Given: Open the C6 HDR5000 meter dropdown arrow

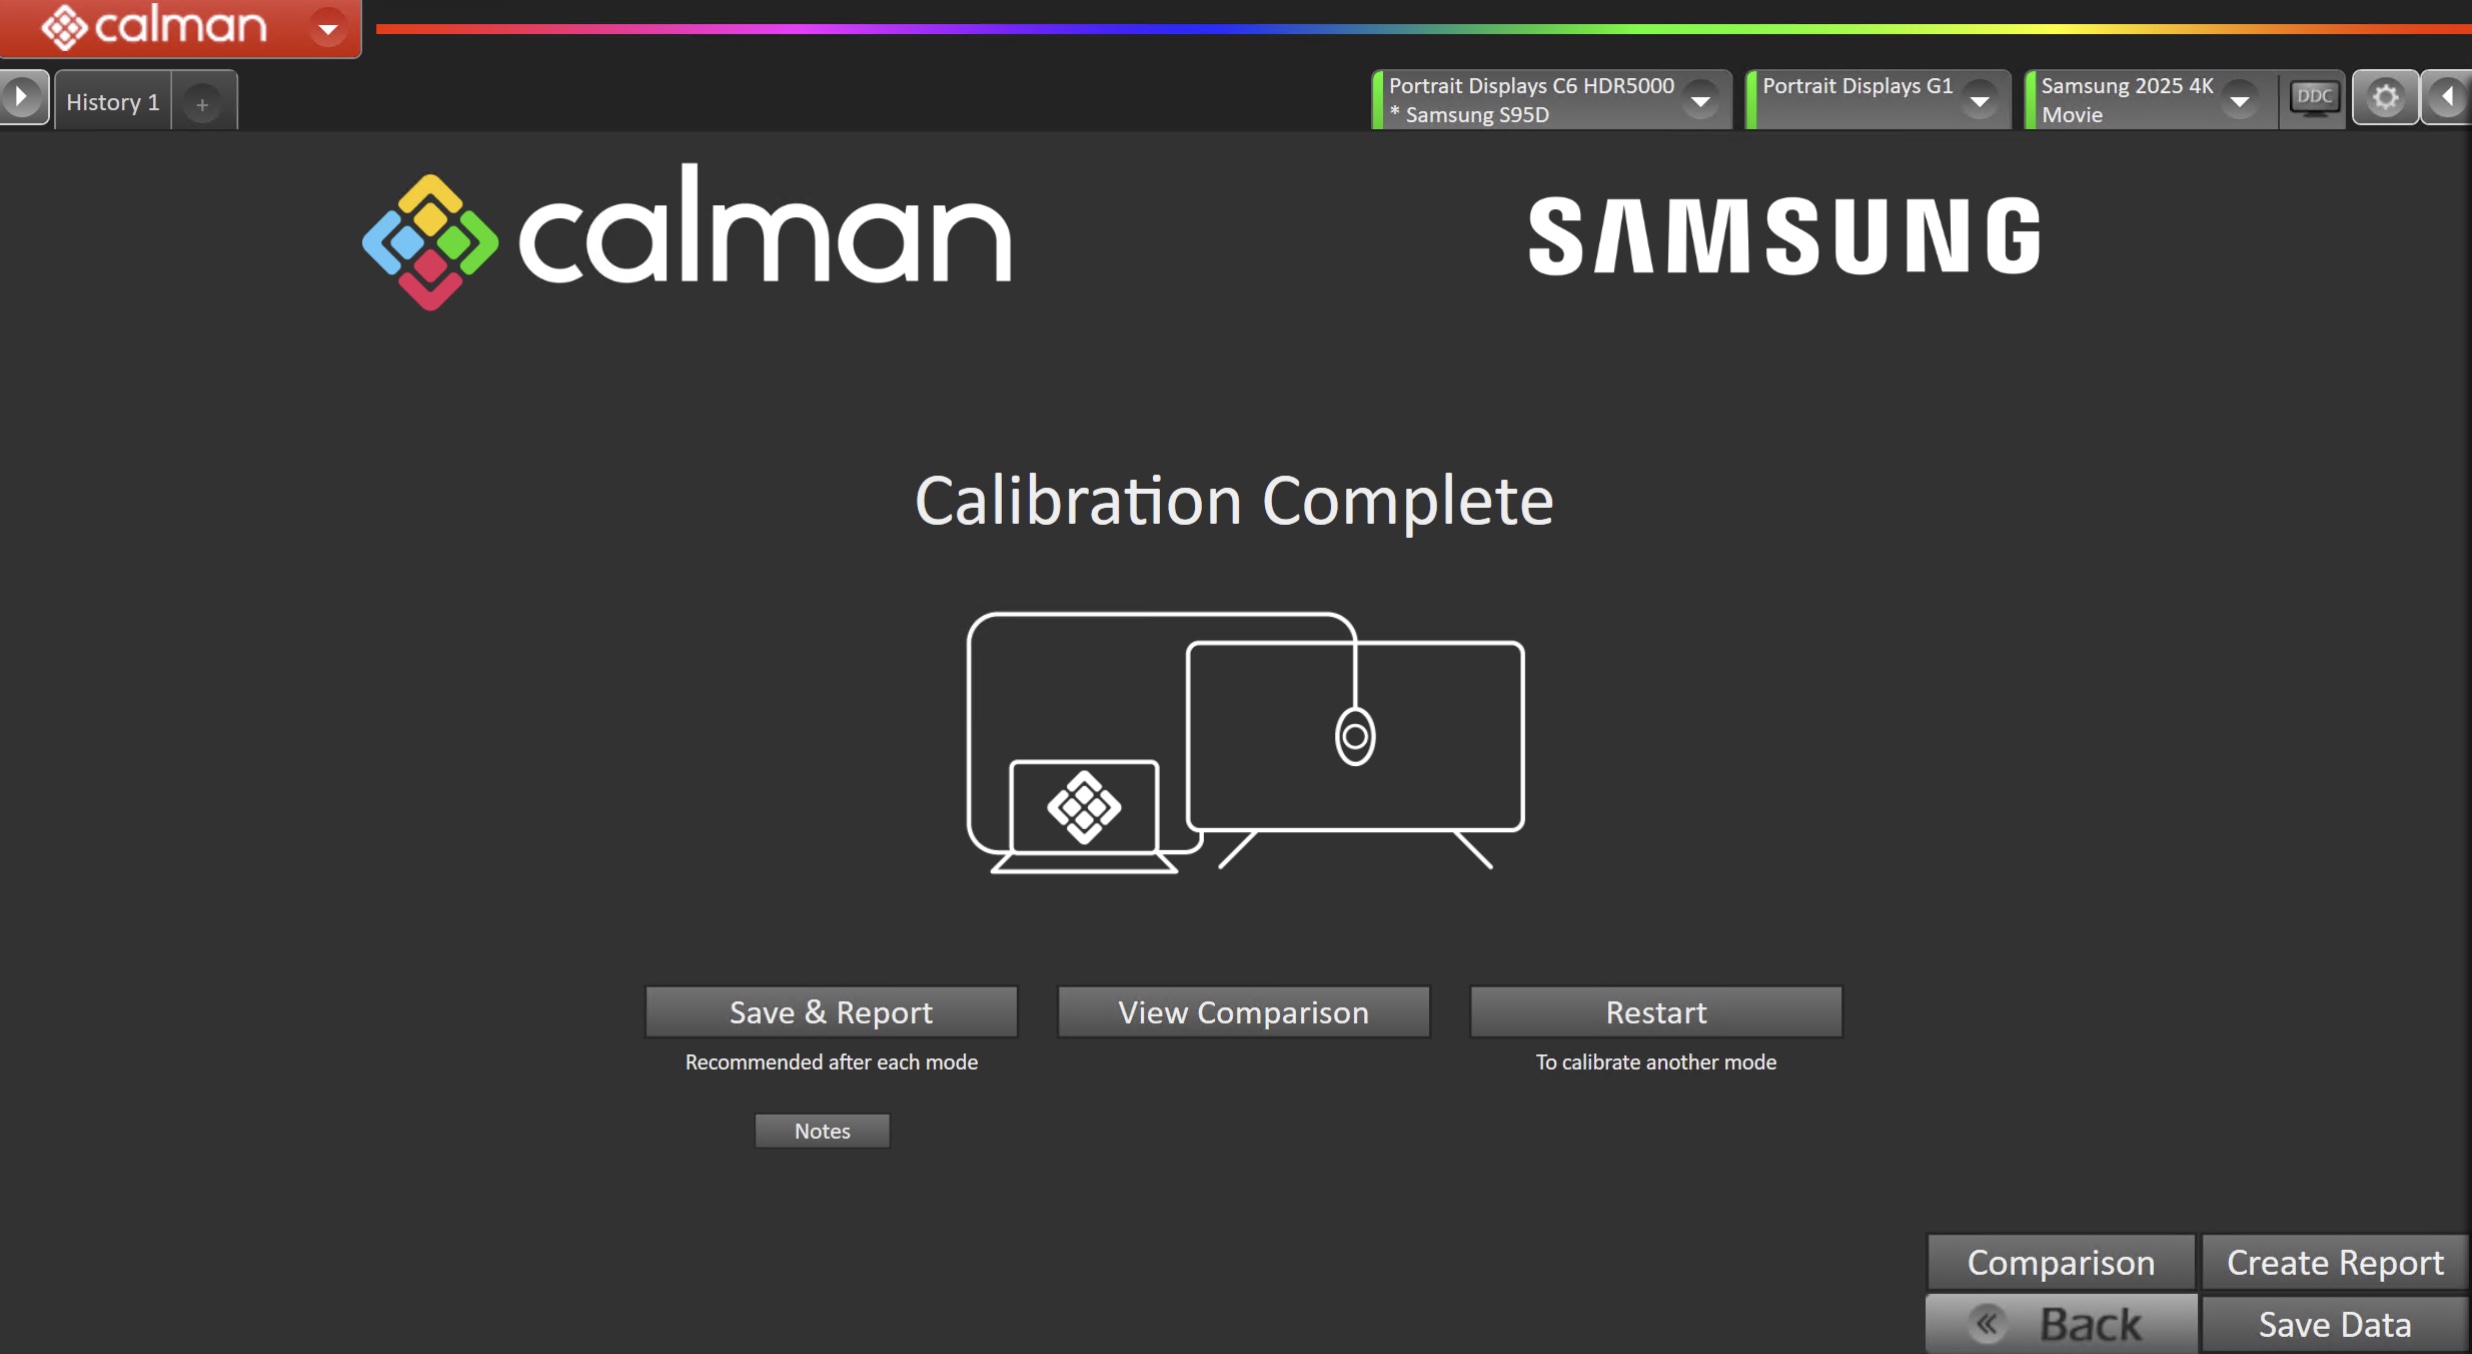Looking at the screenshot, I should coord(1700,100).
